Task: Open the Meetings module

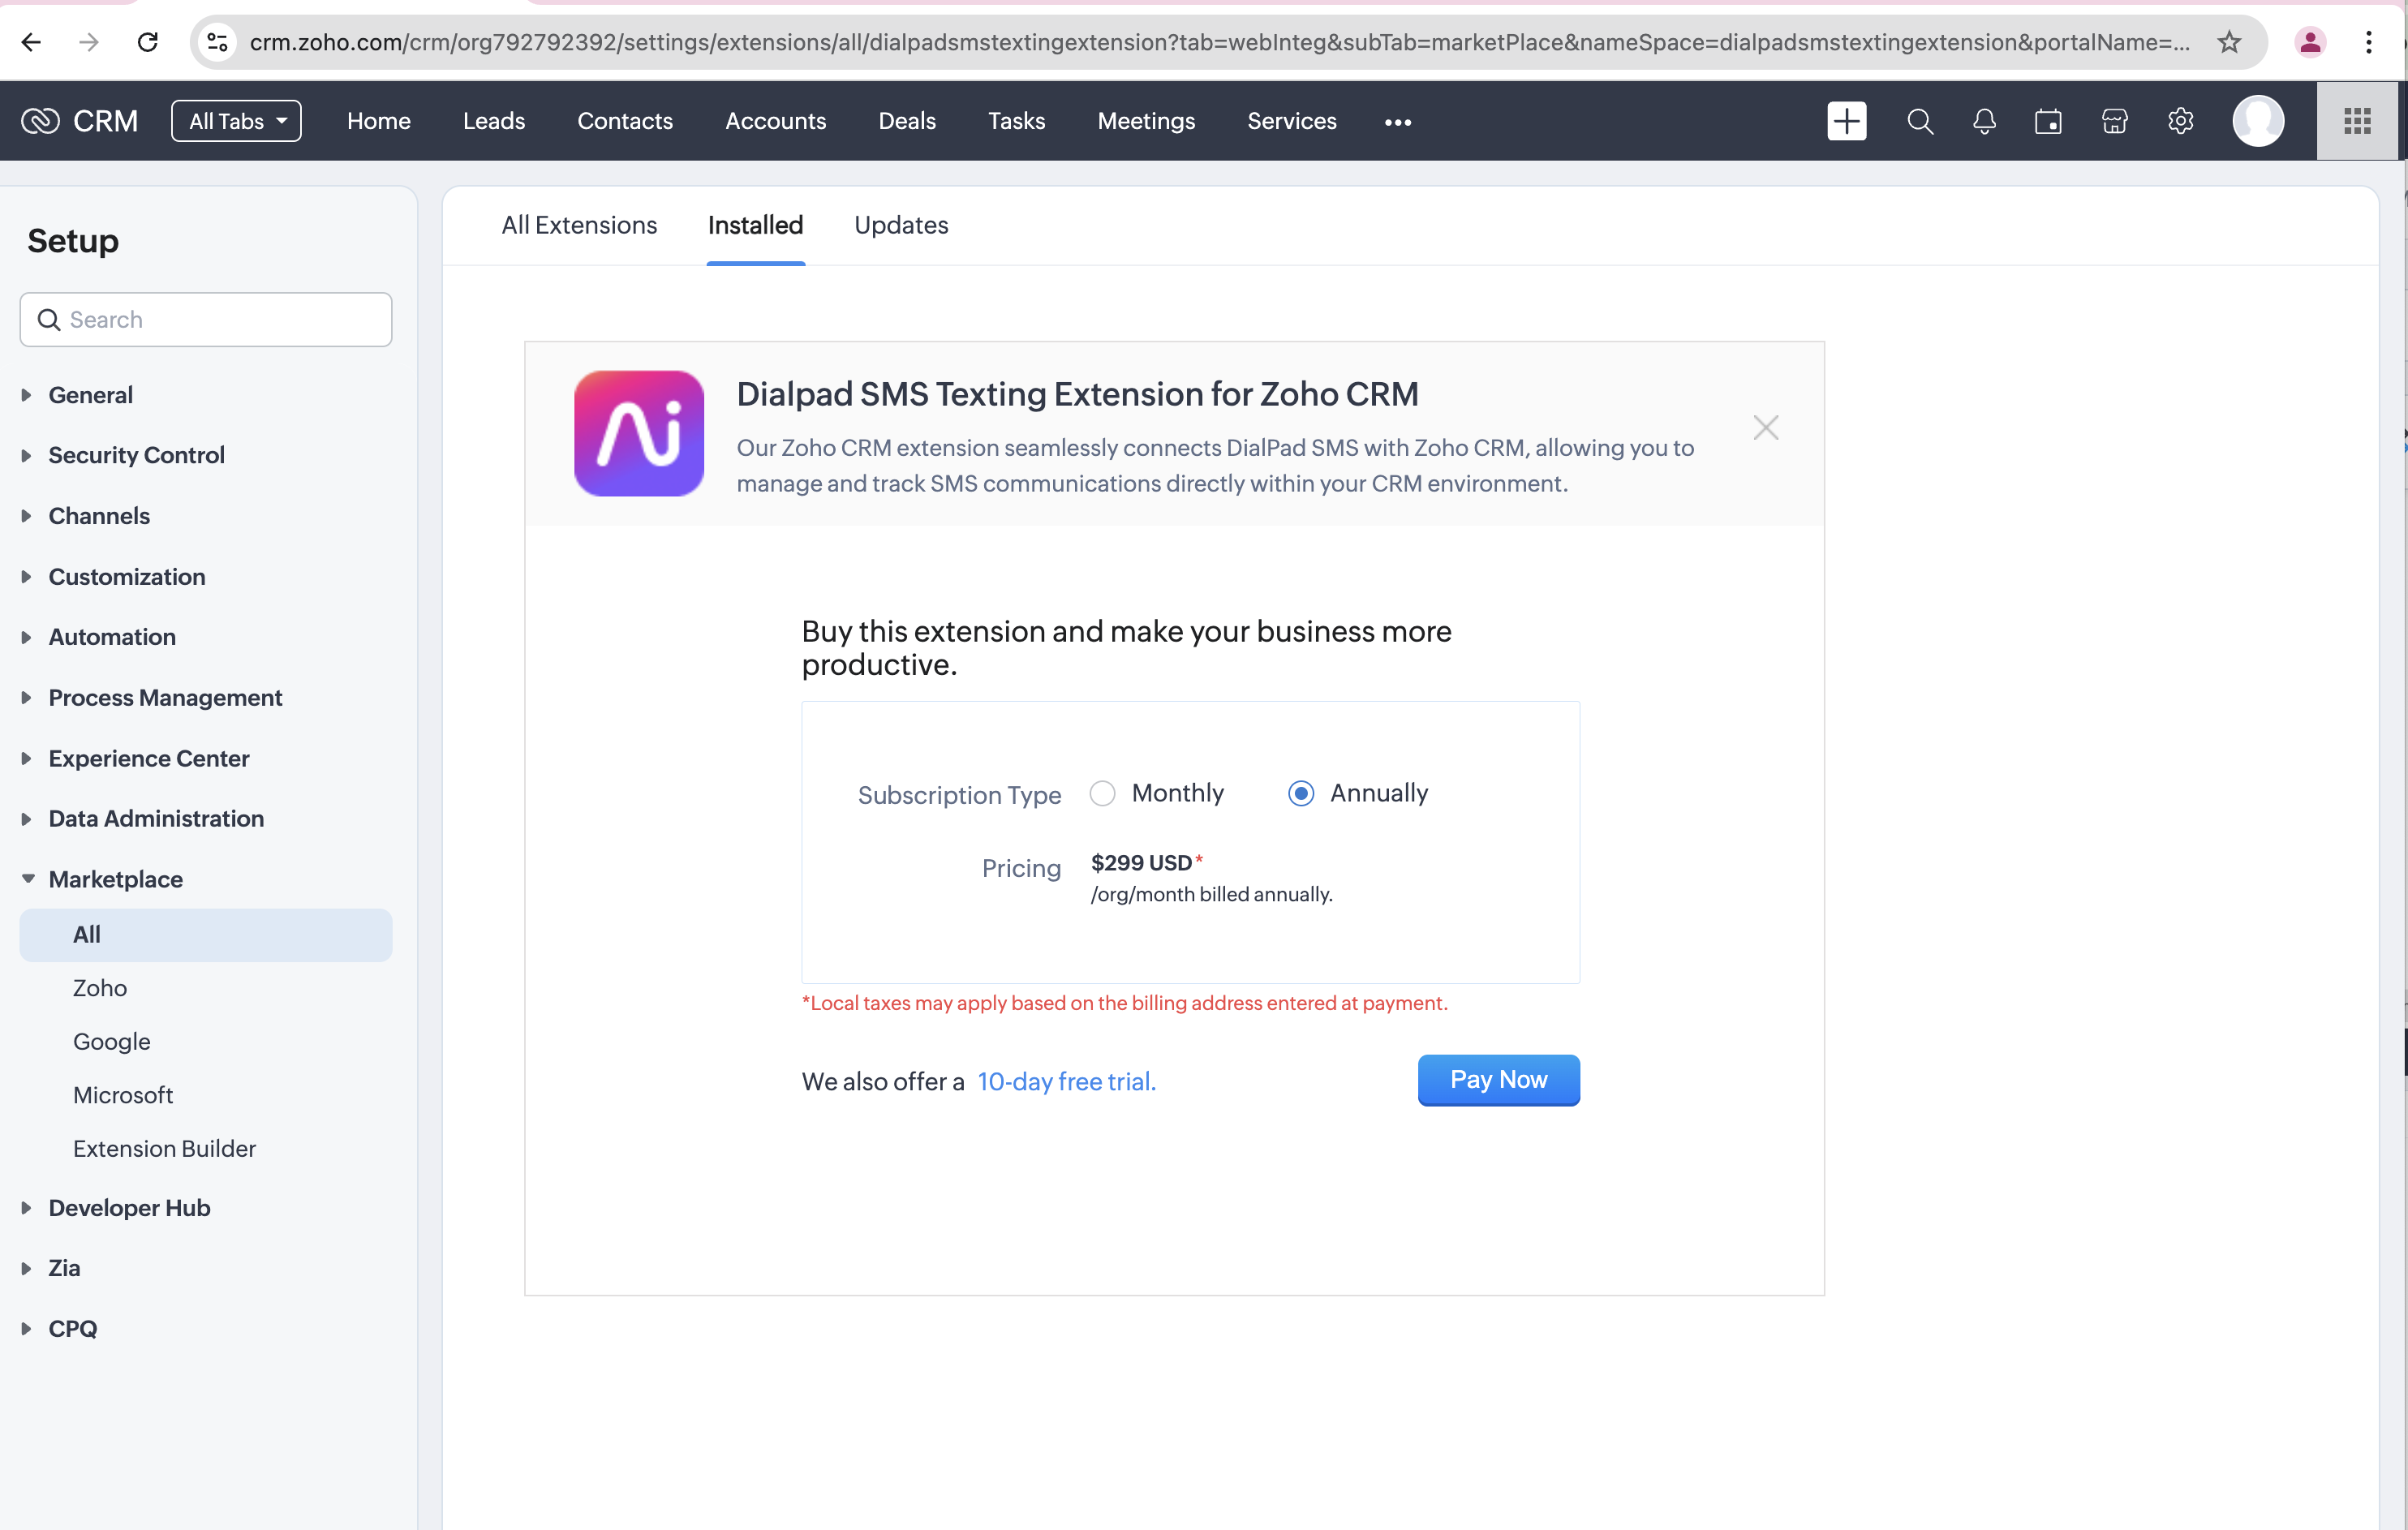Action: [x=1146, y=121]
